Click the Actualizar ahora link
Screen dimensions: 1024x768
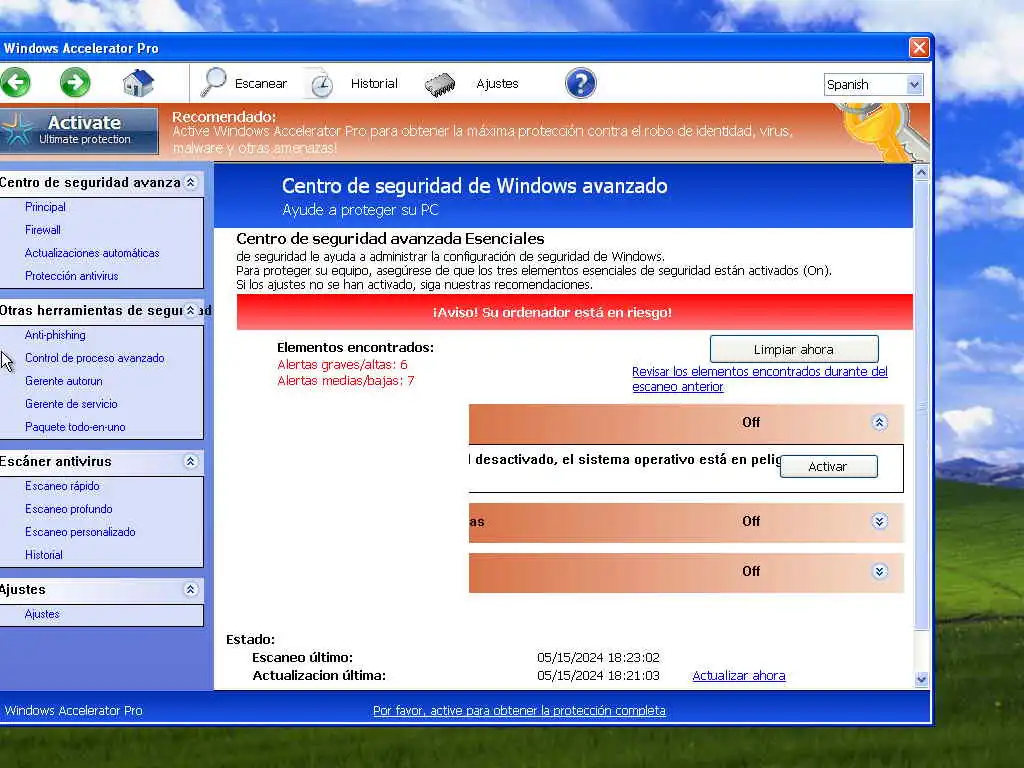point(739,675)
